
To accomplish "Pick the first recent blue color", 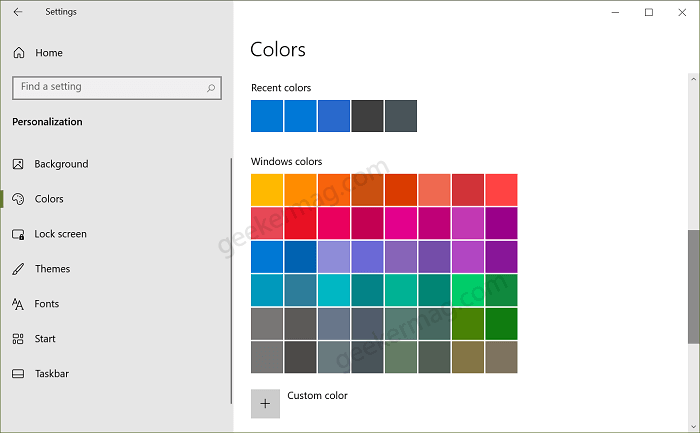I will click(x=267, y=116).
